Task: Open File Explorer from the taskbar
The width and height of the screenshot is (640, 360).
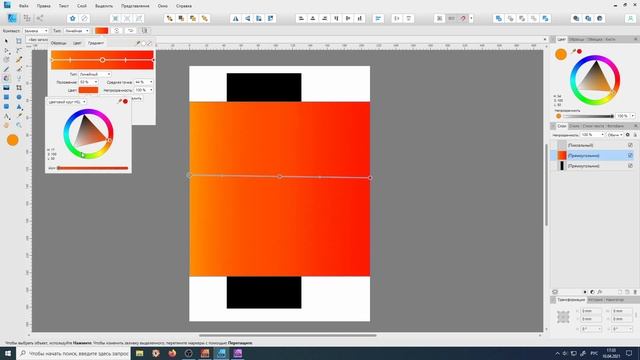Action: coord(140,353)
